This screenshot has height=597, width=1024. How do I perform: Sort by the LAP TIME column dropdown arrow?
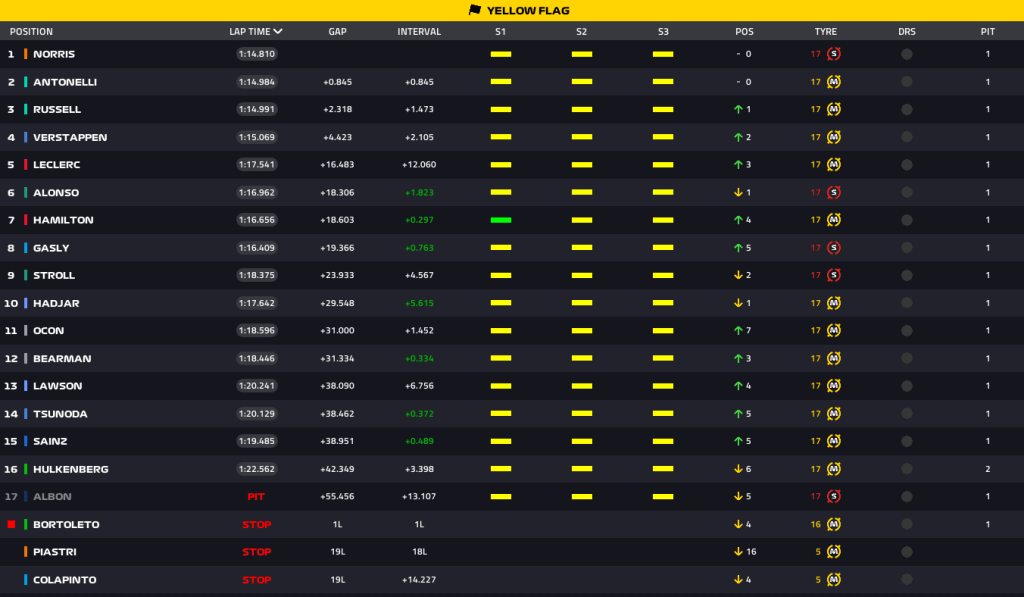pyautogui.click(x=278, y=31)
